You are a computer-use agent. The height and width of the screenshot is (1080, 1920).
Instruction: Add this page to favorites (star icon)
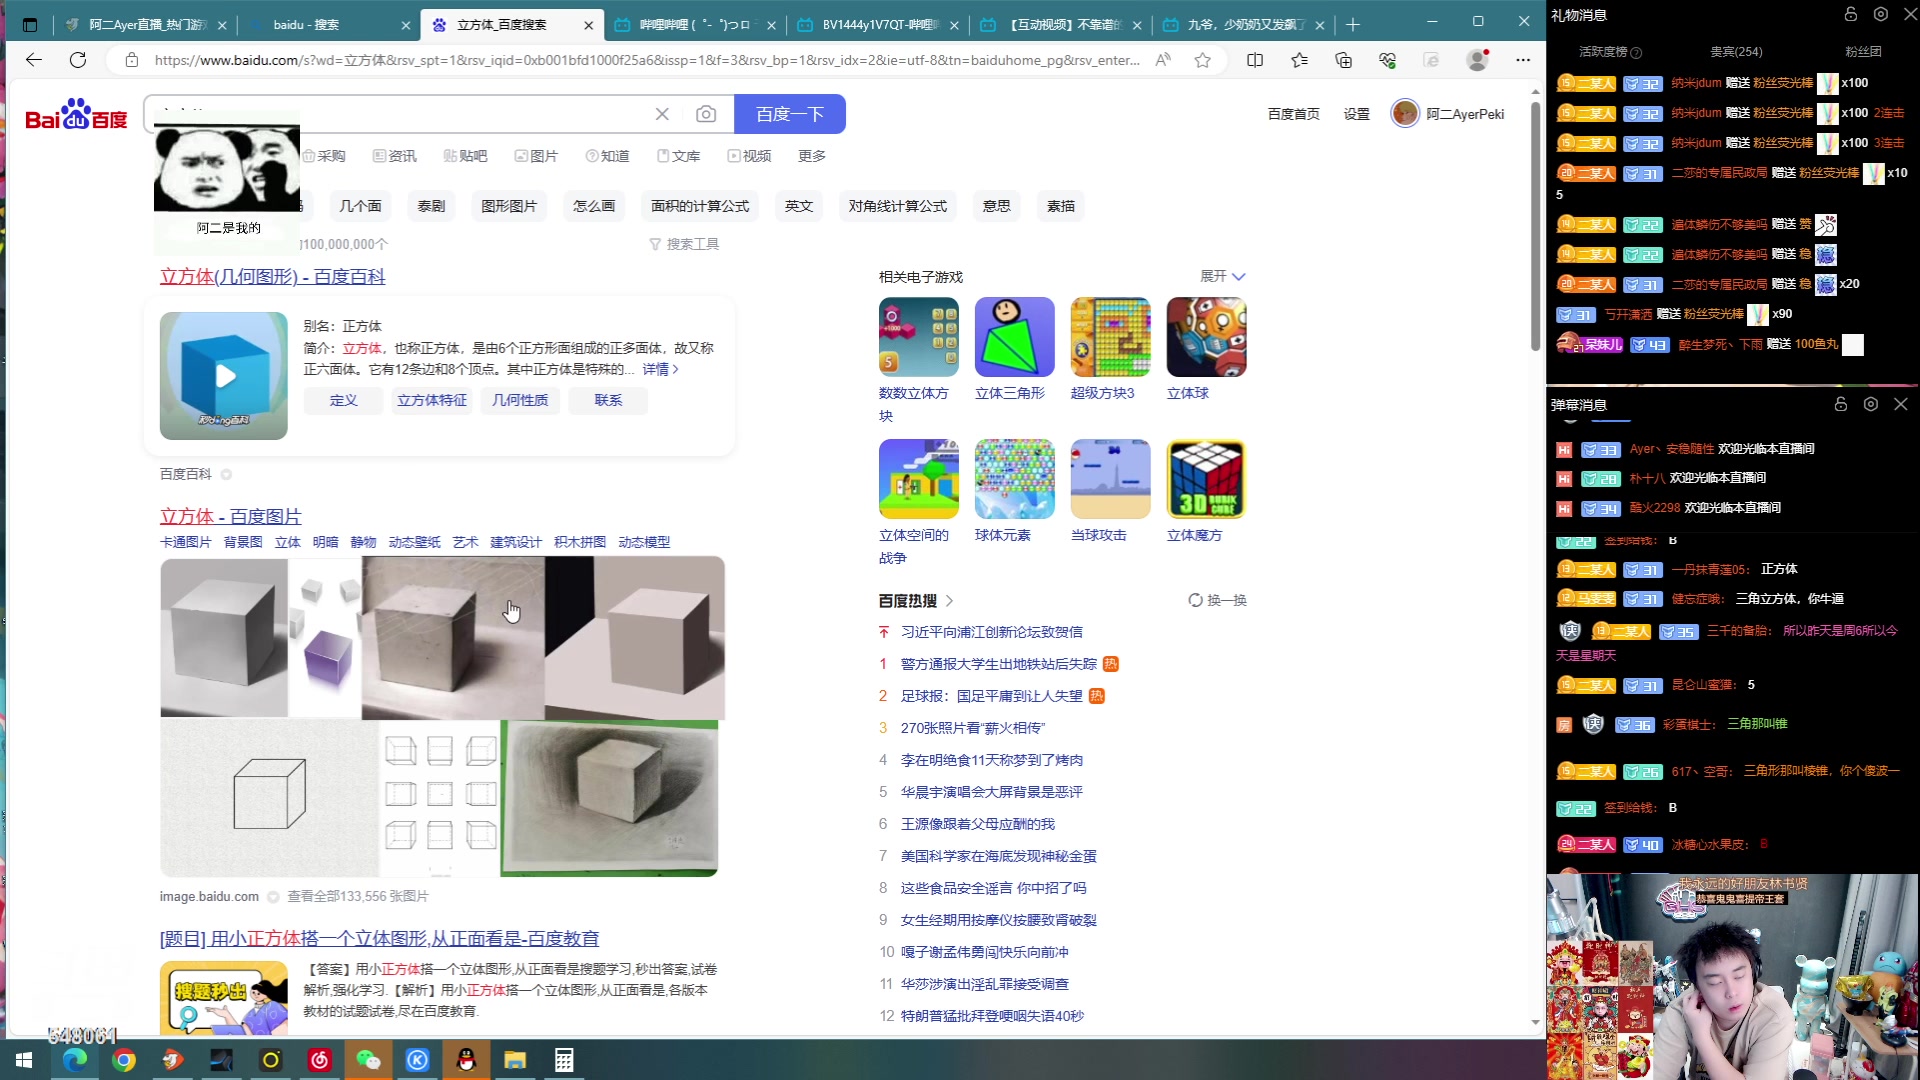pos(1203,60)
